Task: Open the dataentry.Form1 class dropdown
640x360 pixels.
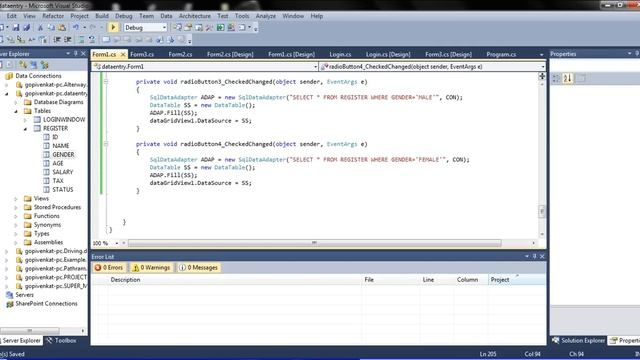Action: pos(315,67)
